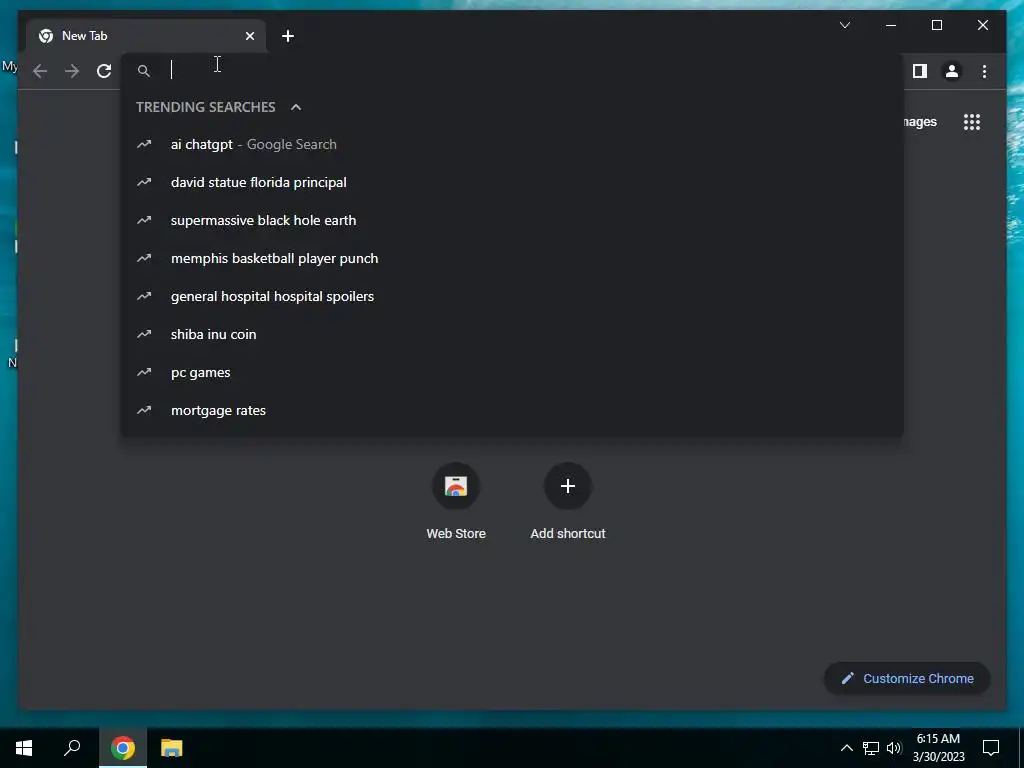The width and height of the screenshot is (1024, 768).
Task: Select the 'shiba inu coin' suggestion
Action: tap(512, 334)
